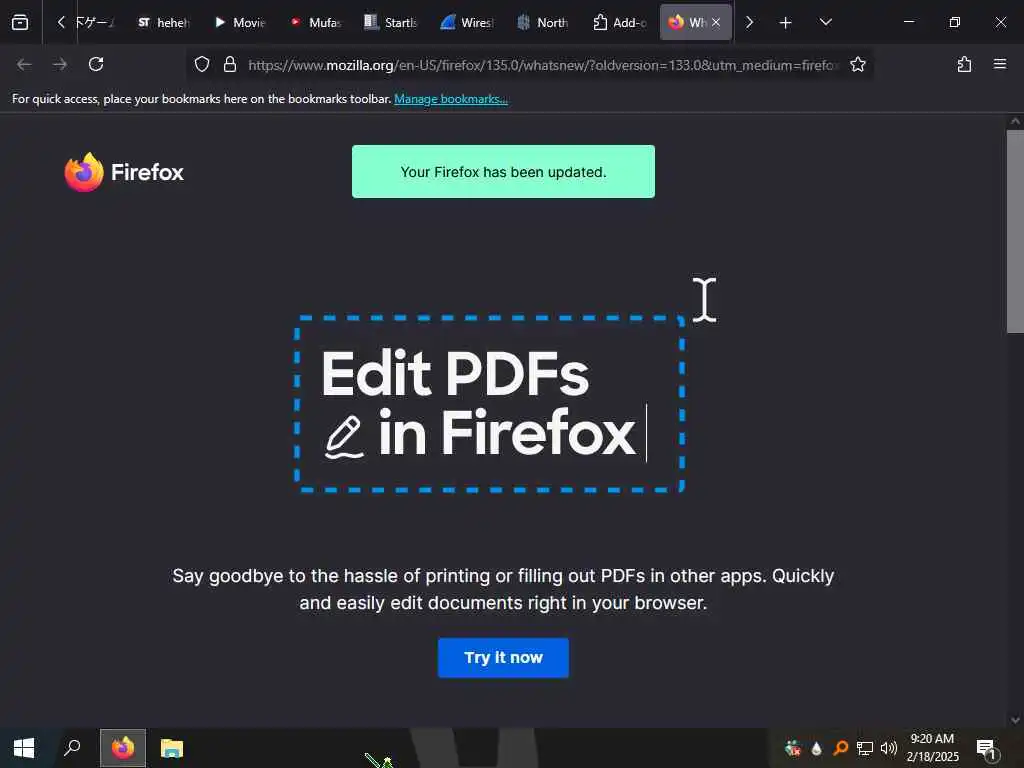Open the Extensions puzzle icon
The width and height of the screenshot is (1024, 768).
(x=964, y=64)
